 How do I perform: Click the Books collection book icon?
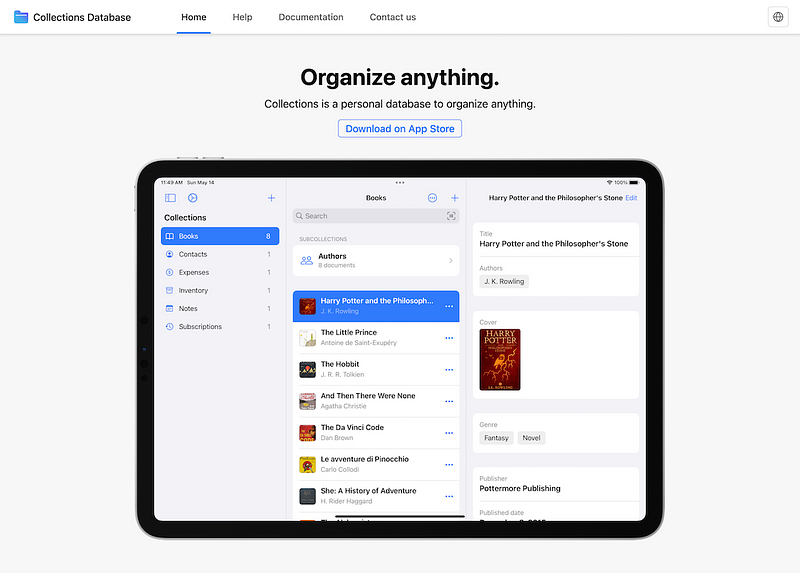pos(170,236)
